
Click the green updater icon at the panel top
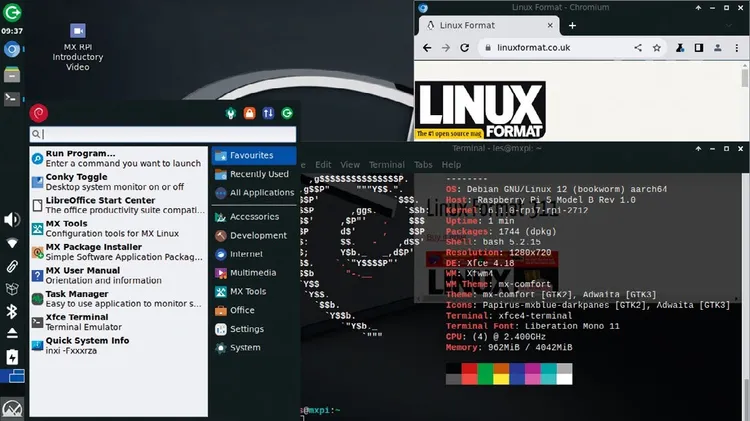12,12
